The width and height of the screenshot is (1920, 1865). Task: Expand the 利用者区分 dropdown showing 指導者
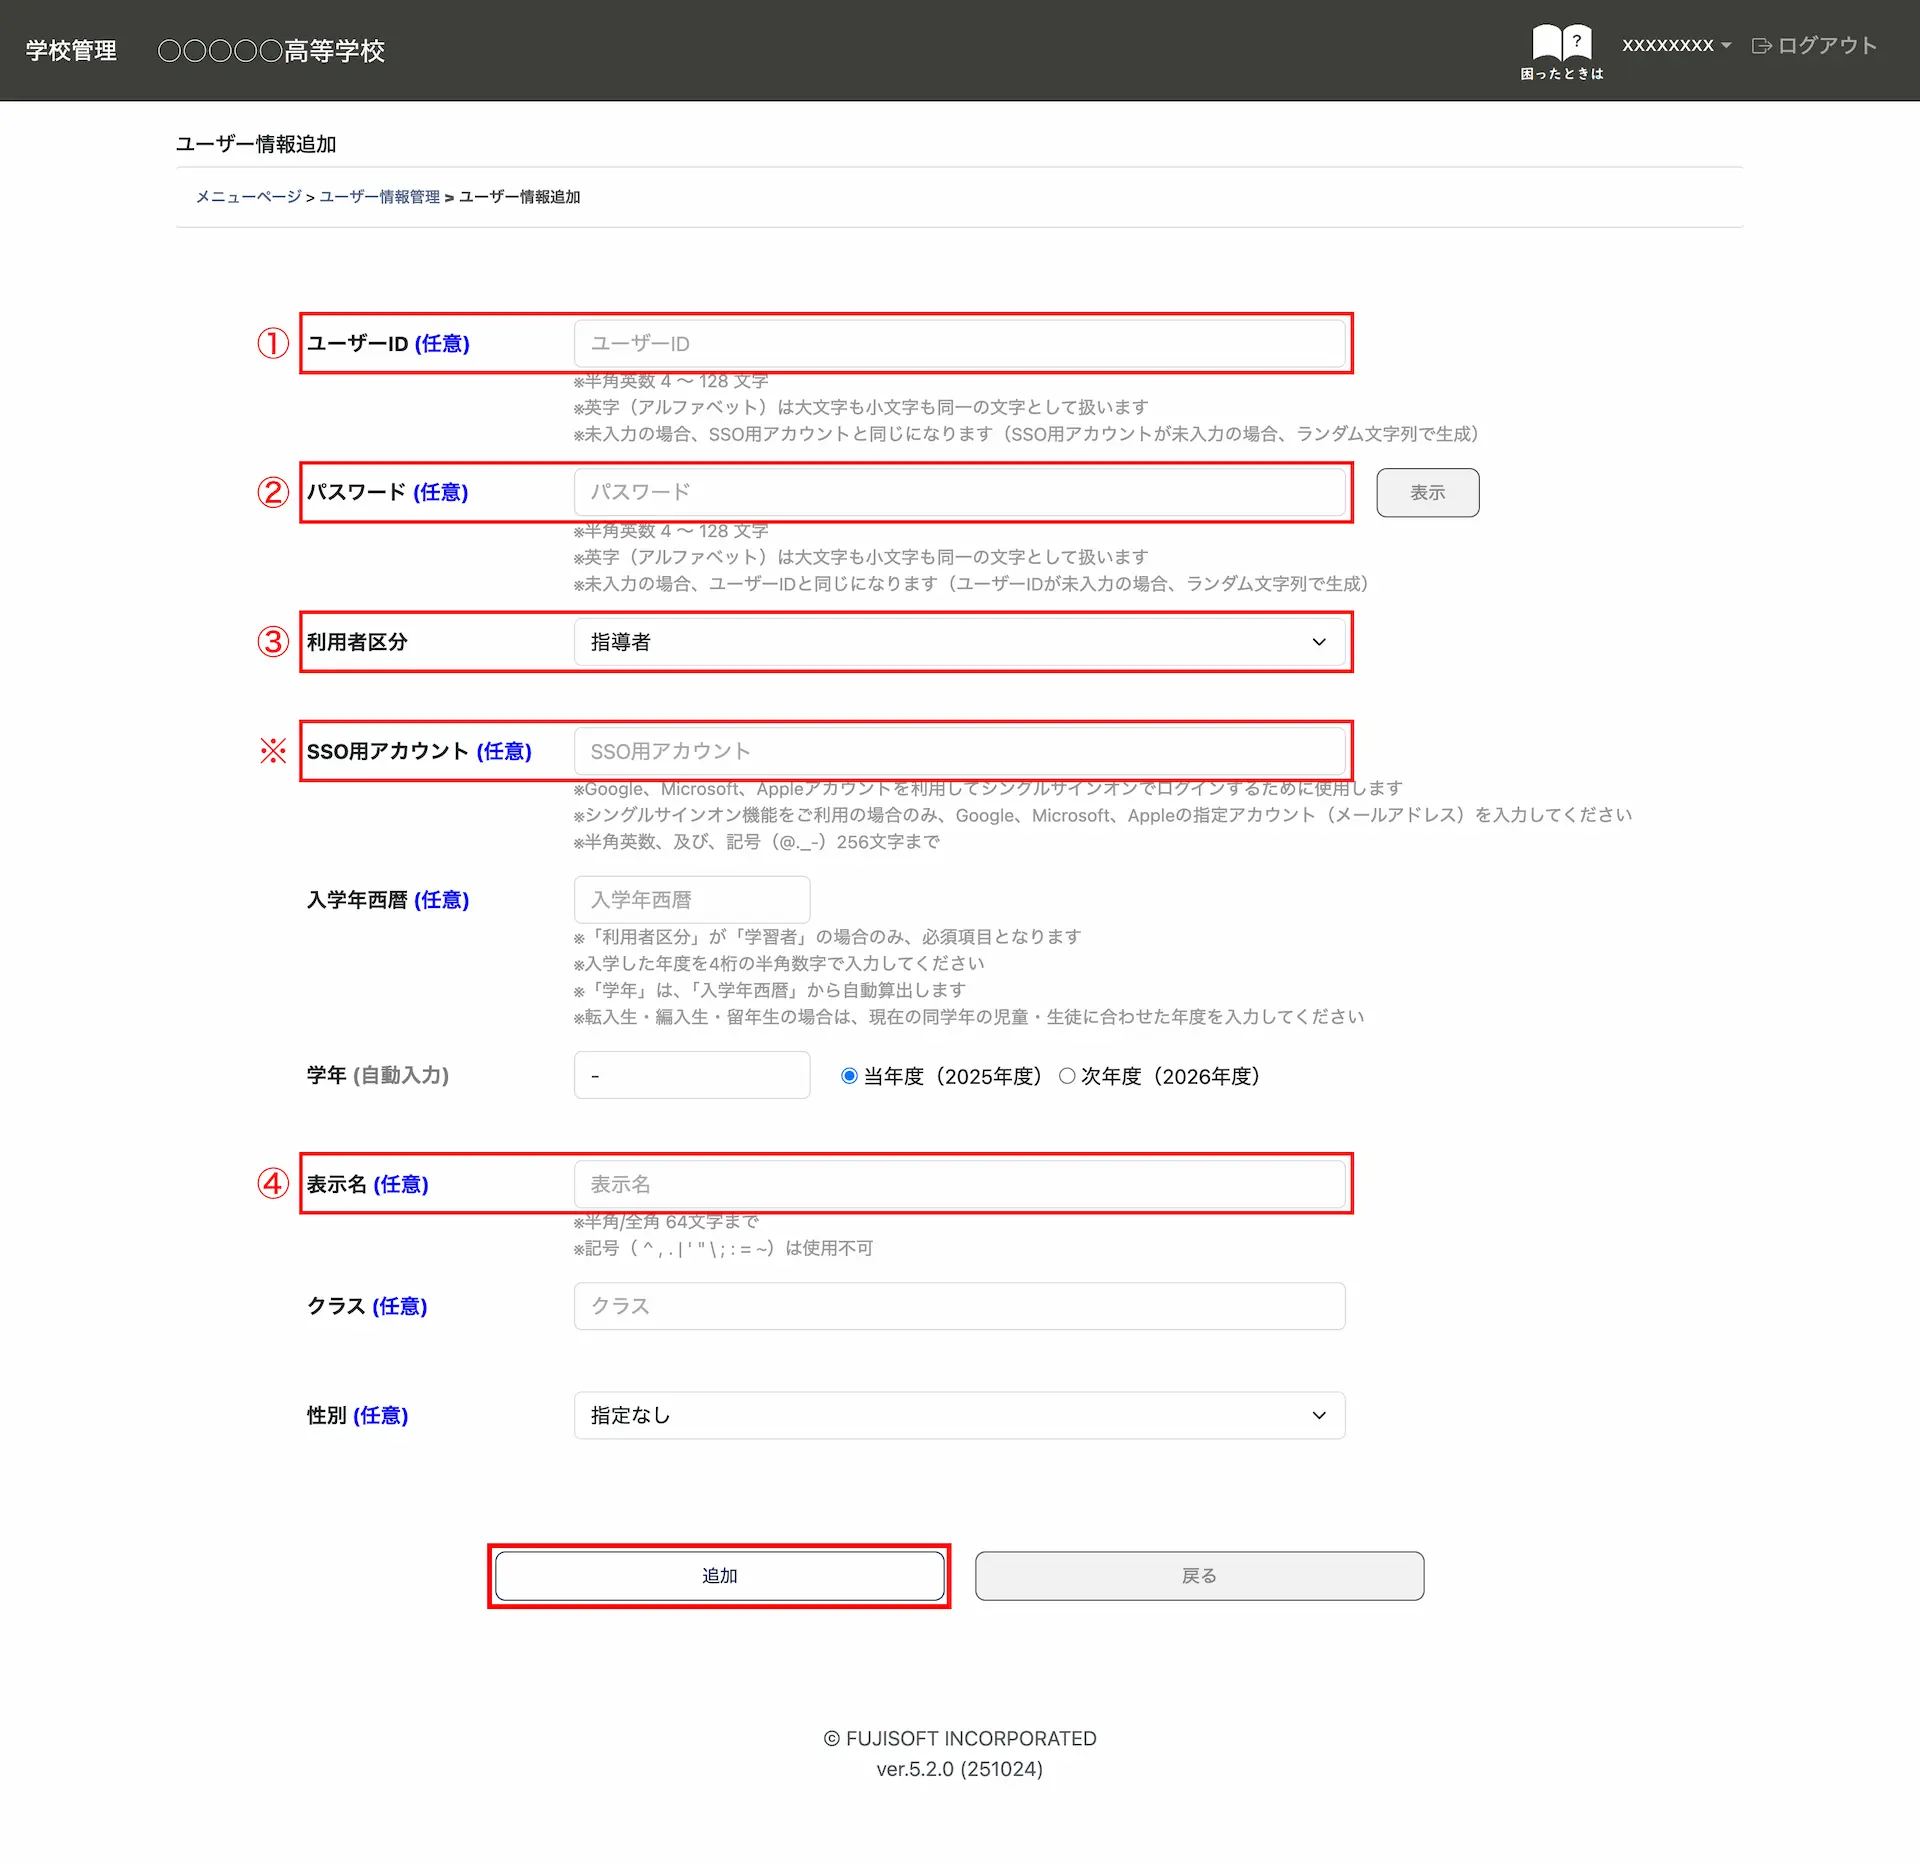[x=958, y=642]
